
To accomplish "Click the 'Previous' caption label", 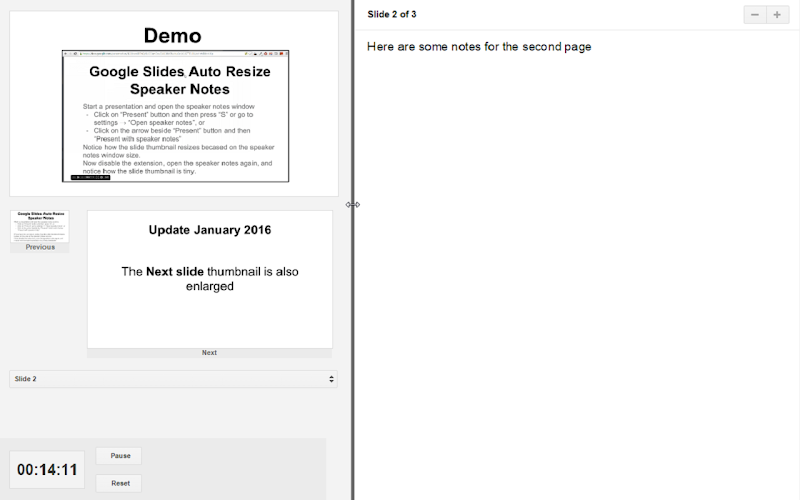I will [x=40, y=247].
